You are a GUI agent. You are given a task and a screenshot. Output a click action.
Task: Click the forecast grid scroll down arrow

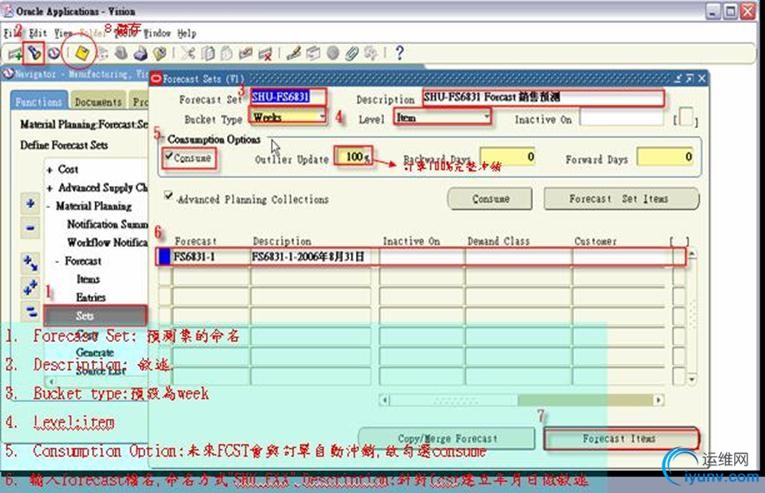[x=691, y=379]
